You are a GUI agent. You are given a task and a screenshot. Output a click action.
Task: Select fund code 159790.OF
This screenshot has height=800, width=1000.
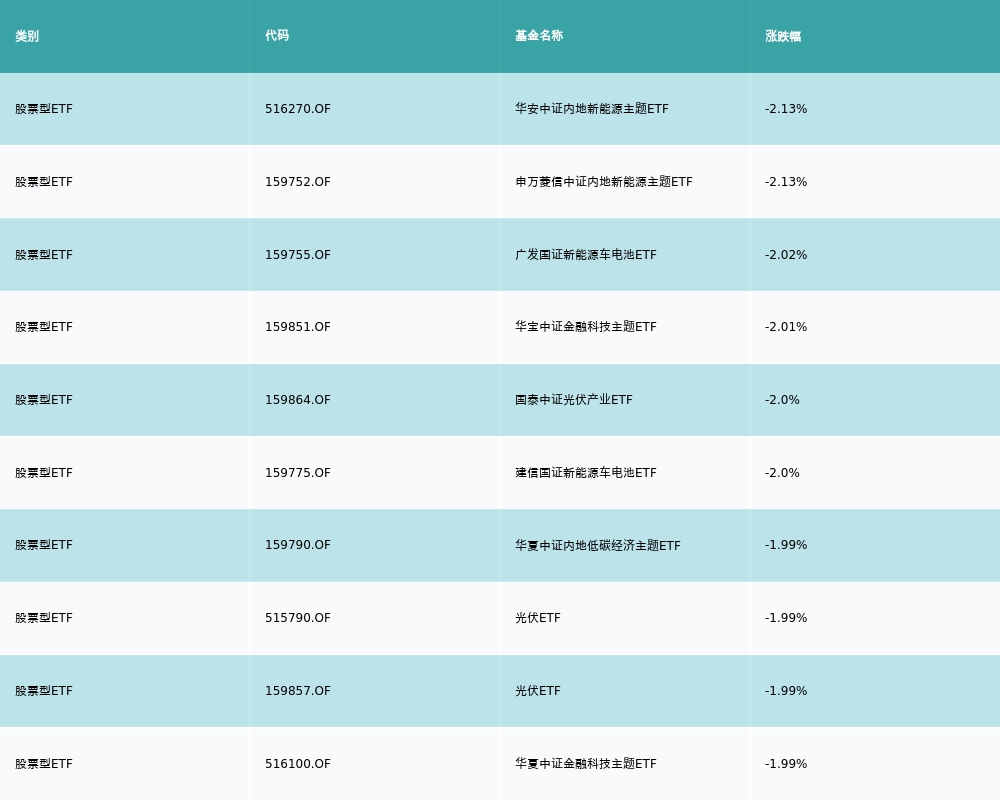pyautogui.click(x=298, y=545)
